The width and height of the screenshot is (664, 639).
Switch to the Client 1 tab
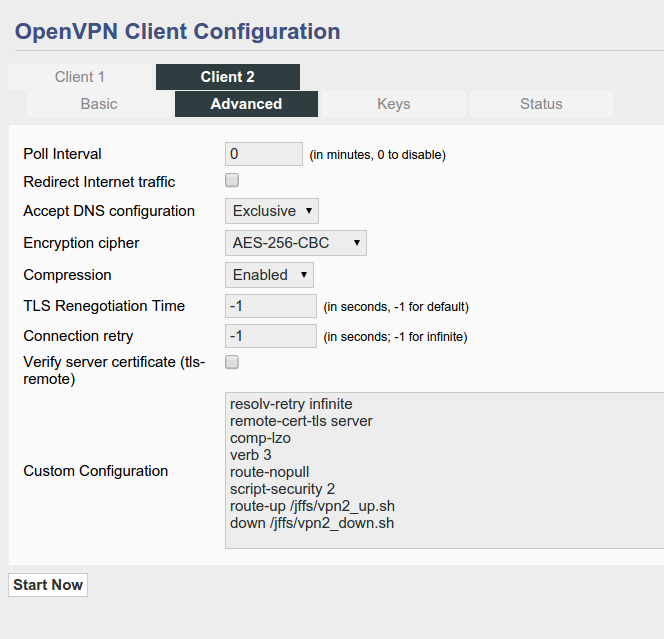click(x=80, y=77)
